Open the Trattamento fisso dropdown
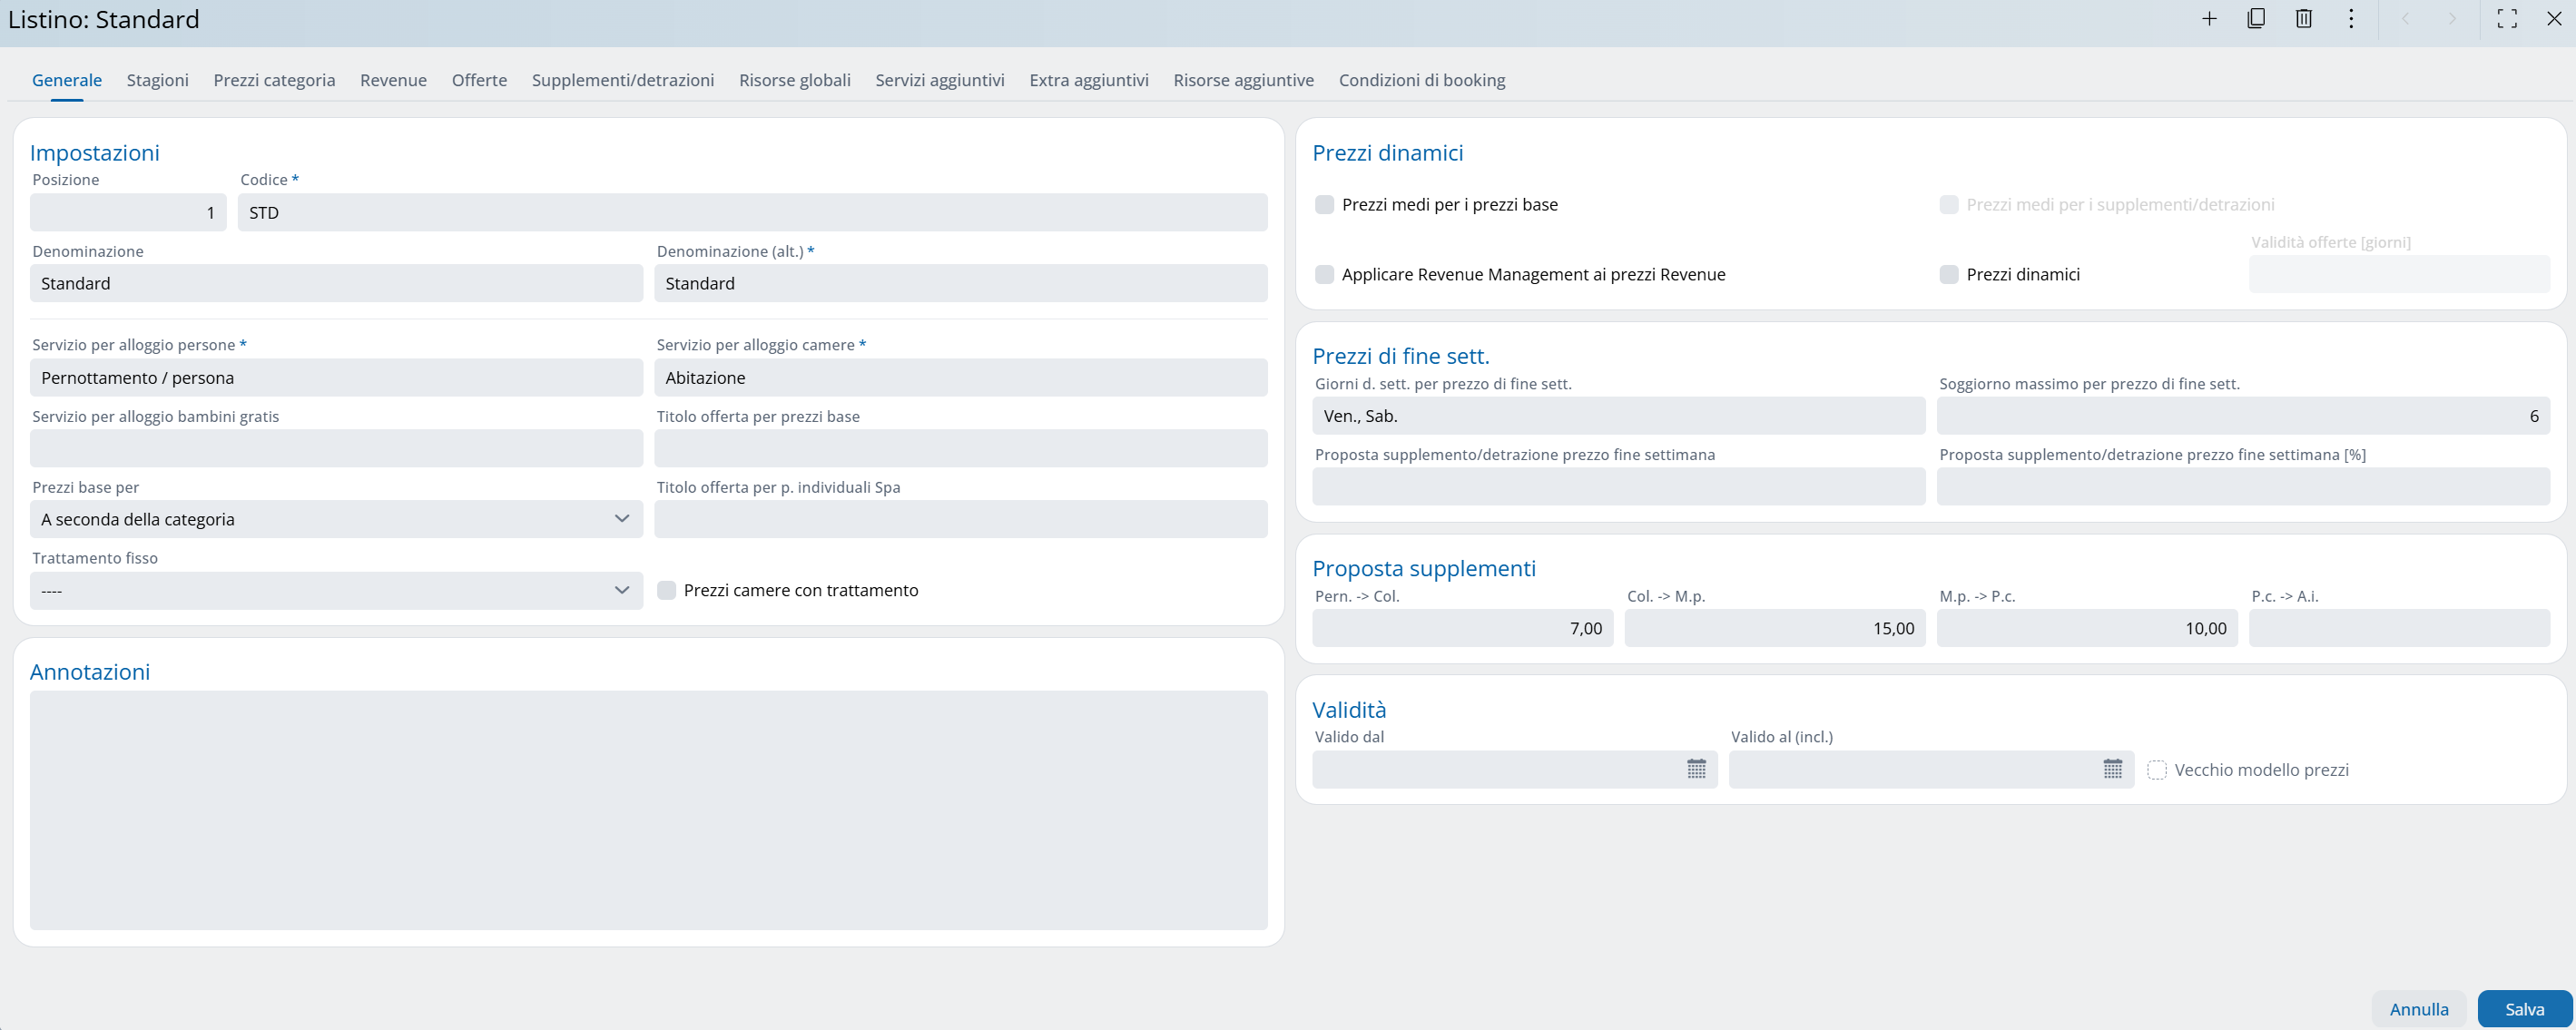 pos(336,591)
